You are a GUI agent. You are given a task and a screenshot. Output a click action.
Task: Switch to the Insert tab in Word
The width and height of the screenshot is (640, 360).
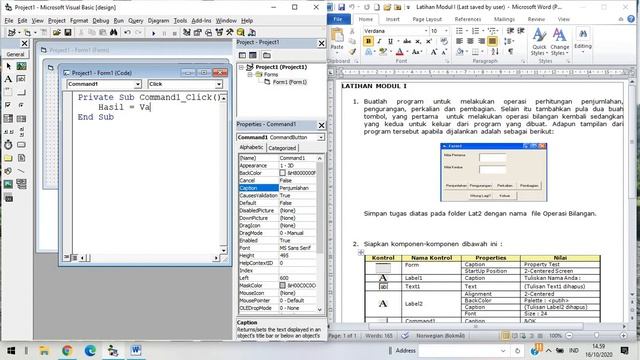[x=393, y=19]
